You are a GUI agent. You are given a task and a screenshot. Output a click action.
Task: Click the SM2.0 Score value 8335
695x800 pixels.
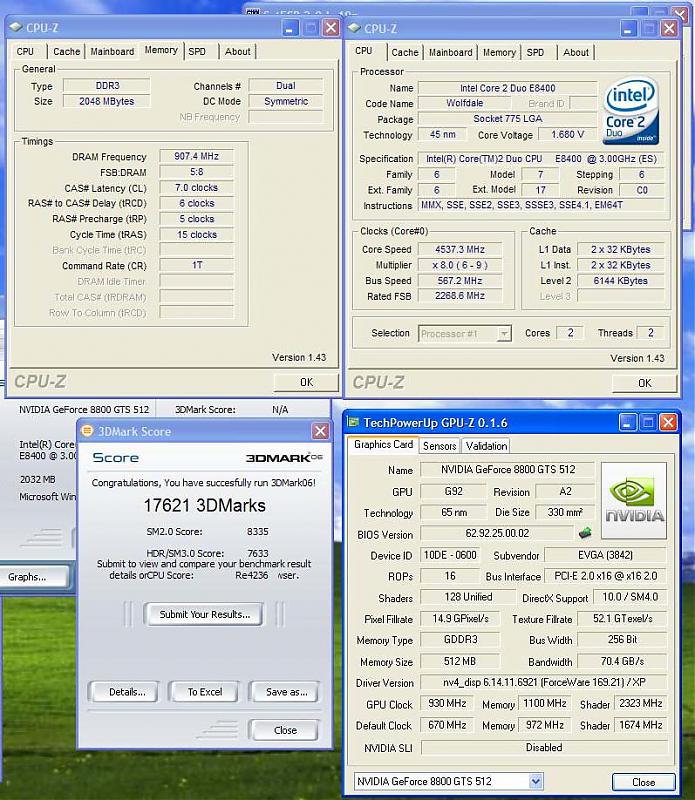pos(258,532)
